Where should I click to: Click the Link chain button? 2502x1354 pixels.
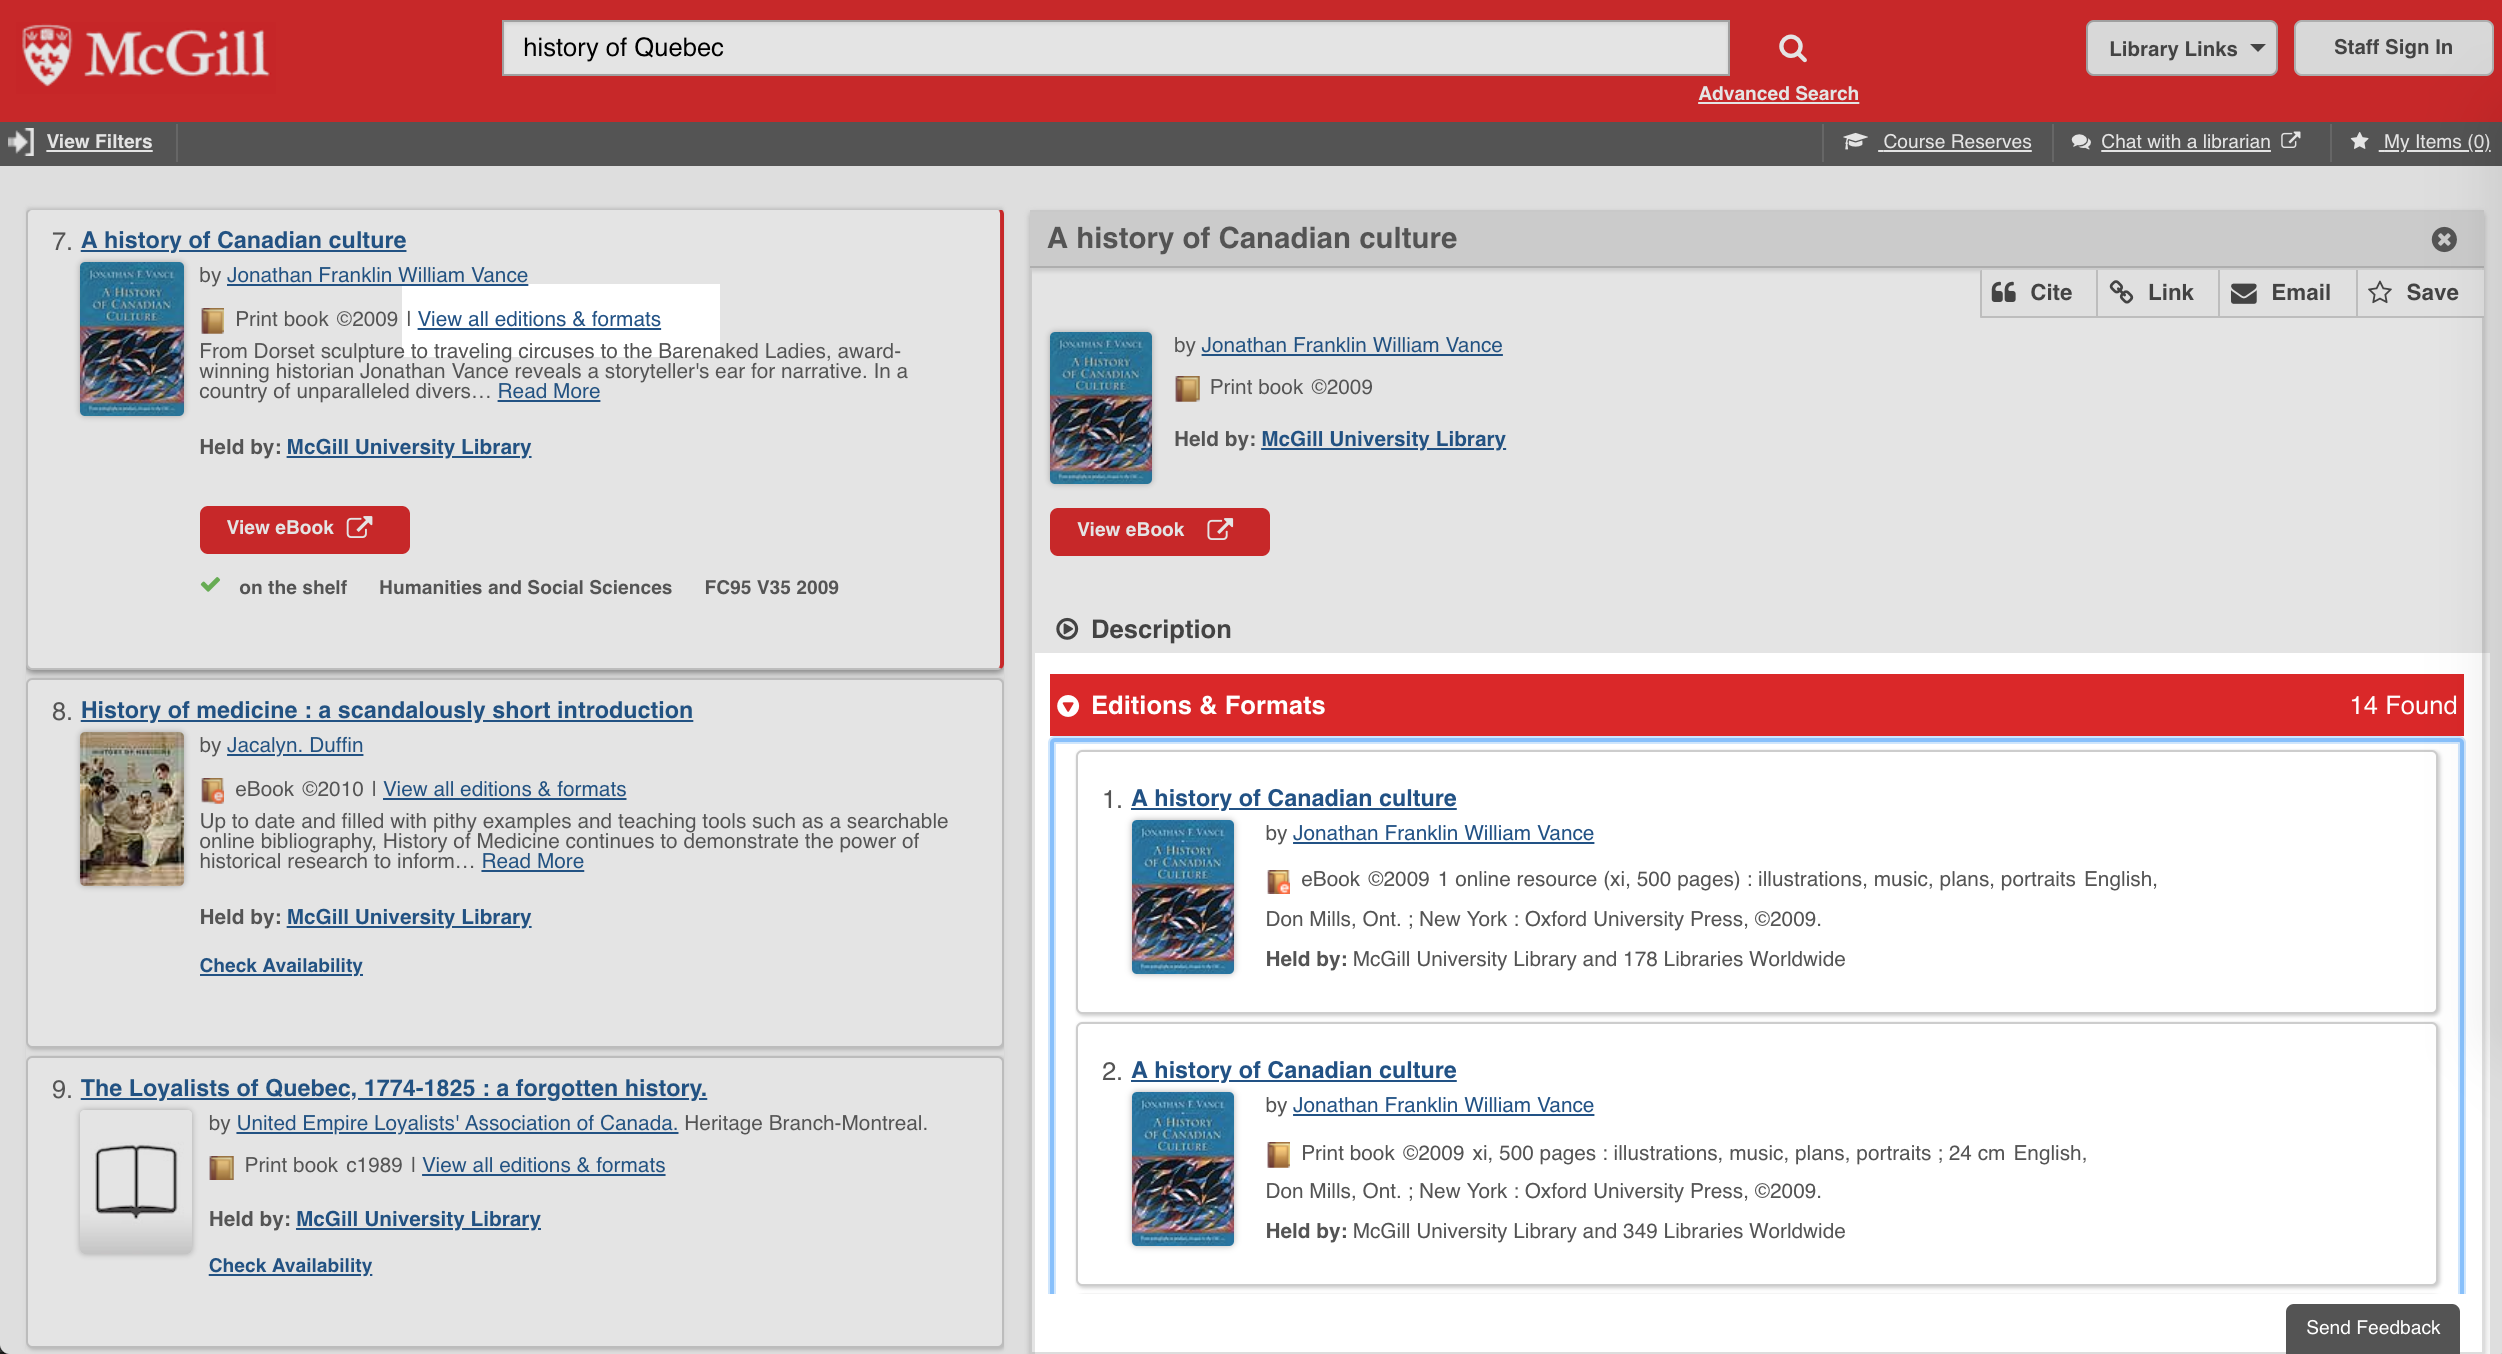click(2157, 293)
